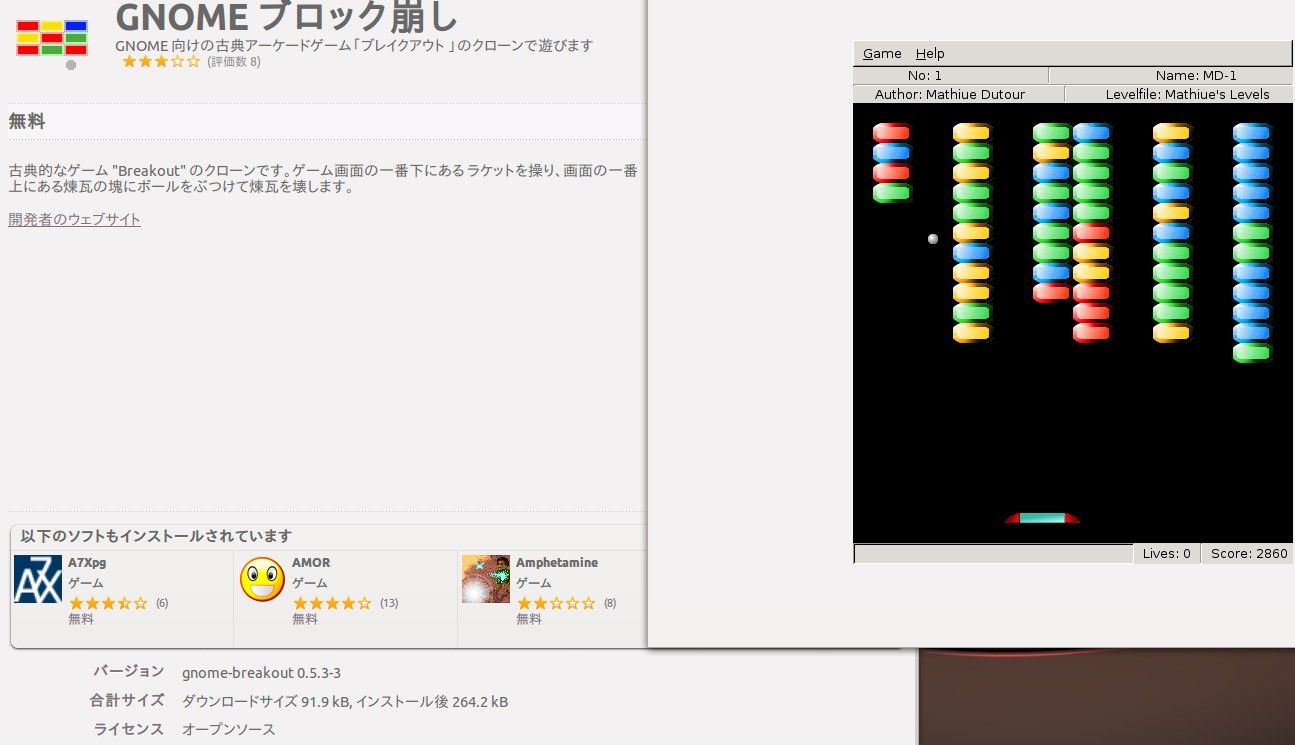
Task: Open the 開発者のウェブサイト link
Action: 75,220
